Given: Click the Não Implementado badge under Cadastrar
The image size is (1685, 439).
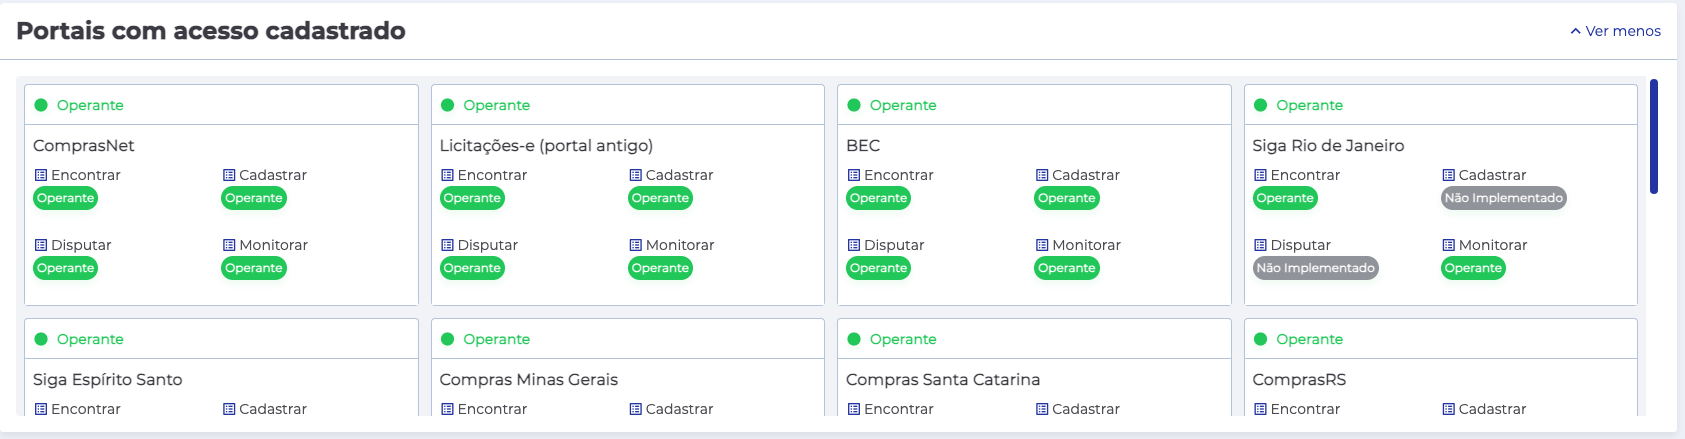Looking at the screenshot, I should pyautogui.click(x=1503, y=198).
